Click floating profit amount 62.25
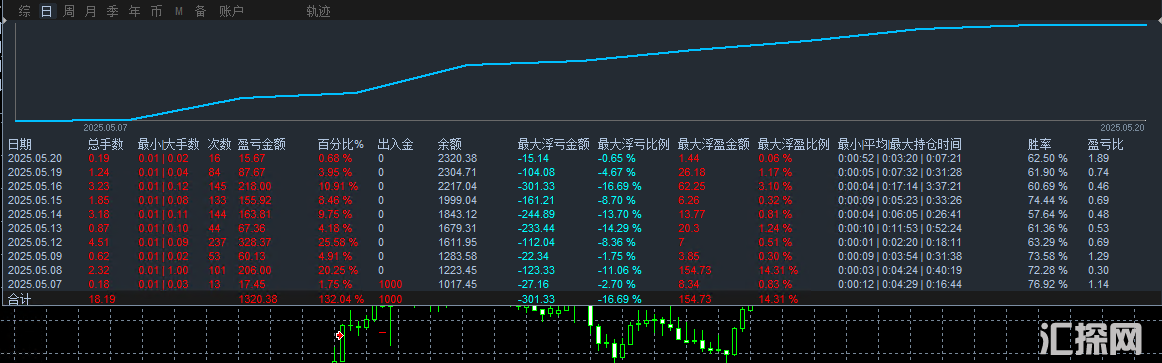This screenshot has width=1162, height=363. click(x=691, y=186)
